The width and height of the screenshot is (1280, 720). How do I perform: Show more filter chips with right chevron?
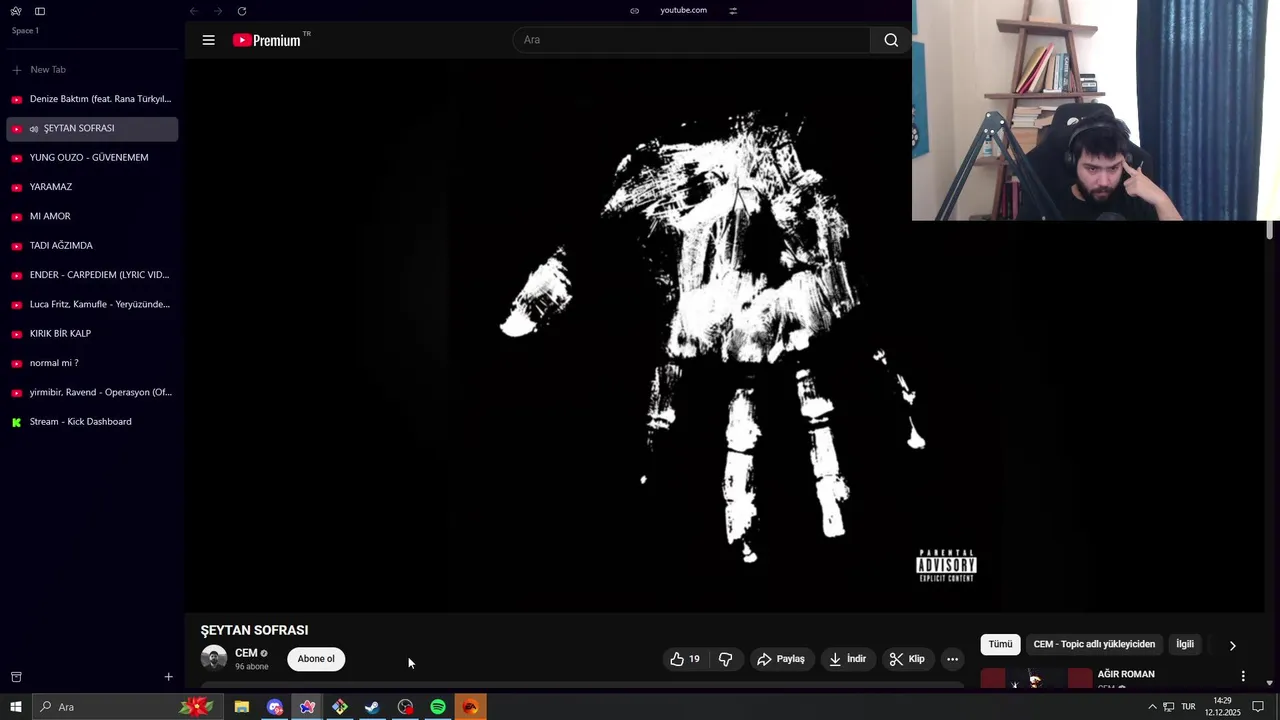pyautogui.click(x=1232, y=646)
